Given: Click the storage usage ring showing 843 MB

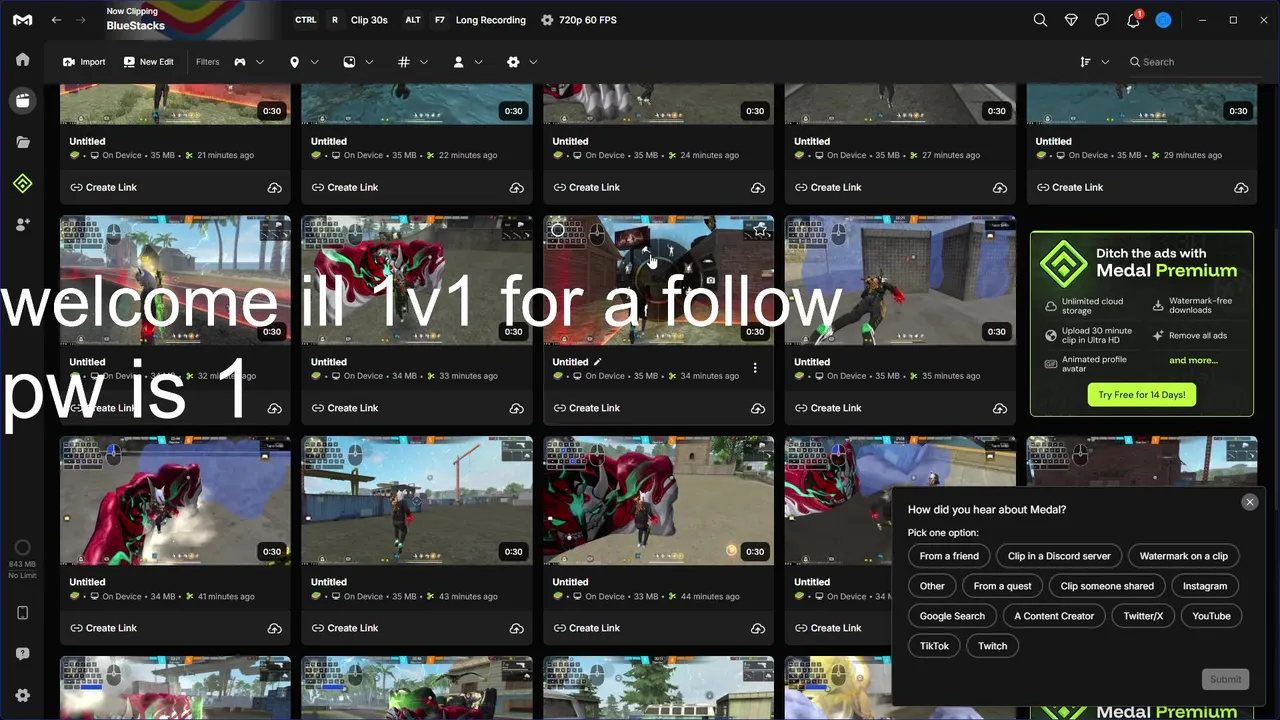Looking at the screenshot, I should [x=22, y=548].
